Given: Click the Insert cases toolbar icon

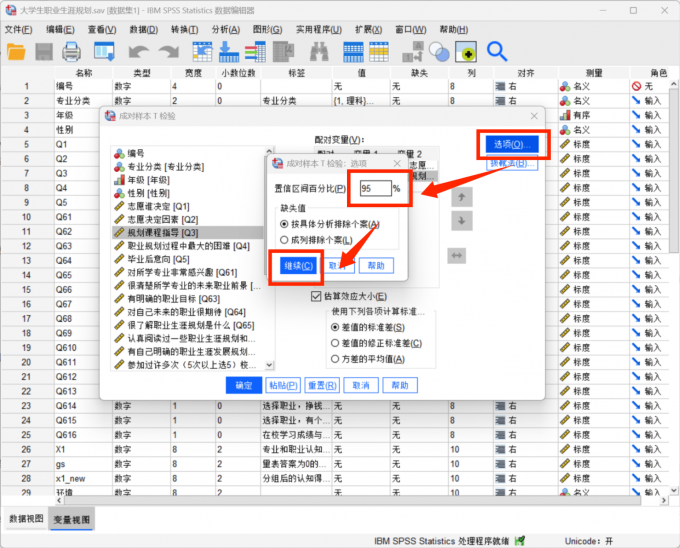Looking at the screenshot, I should (x=353, y=52).
